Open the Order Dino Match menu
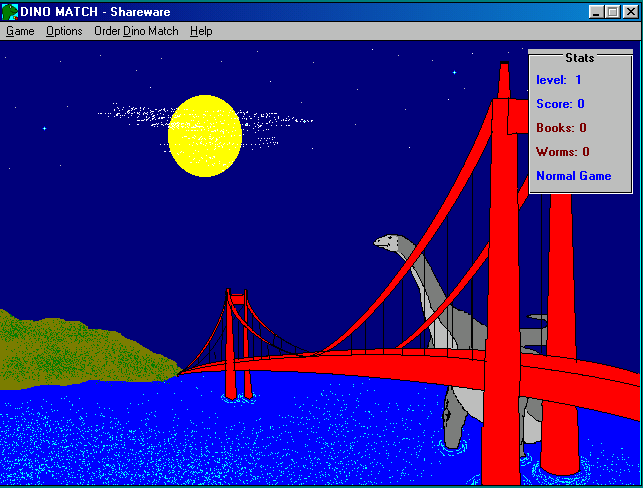 point(136,31)
